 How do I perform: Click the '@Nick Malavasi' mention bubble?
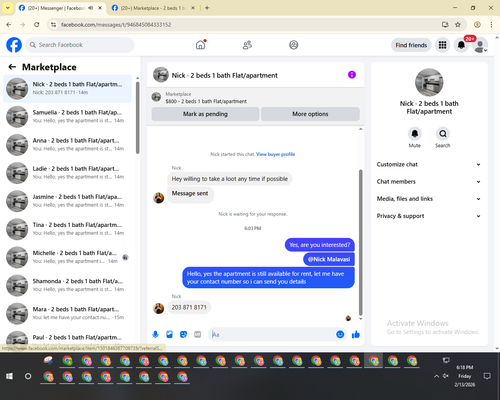click(329, 259)
